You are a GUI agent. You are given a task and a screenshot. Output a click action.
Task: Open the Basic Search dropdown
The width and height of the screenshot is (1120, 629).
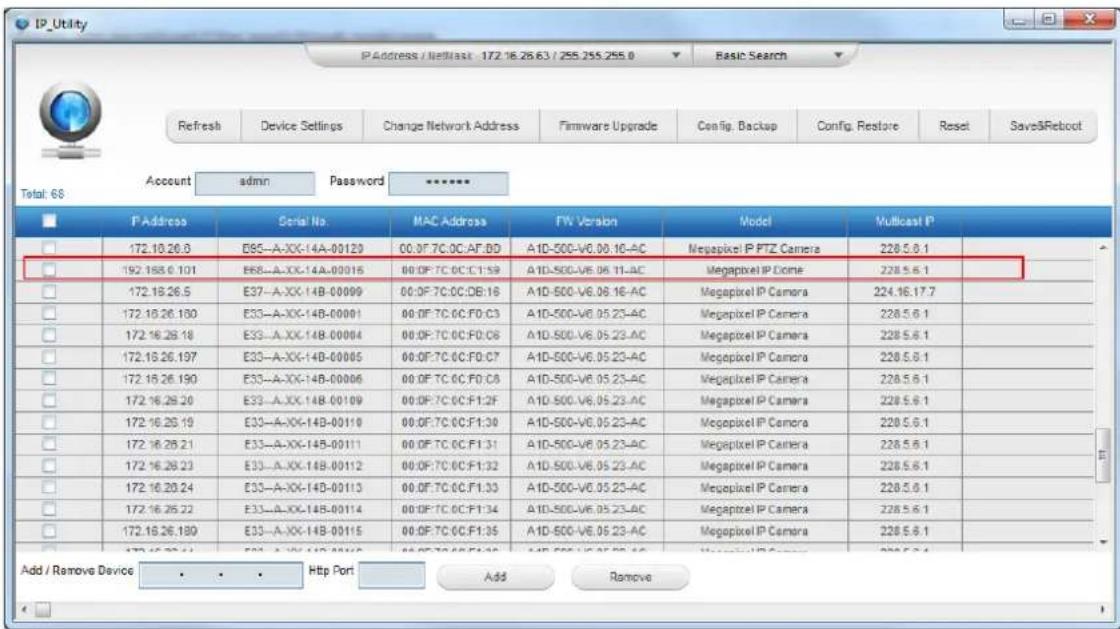tap(838, 55)
